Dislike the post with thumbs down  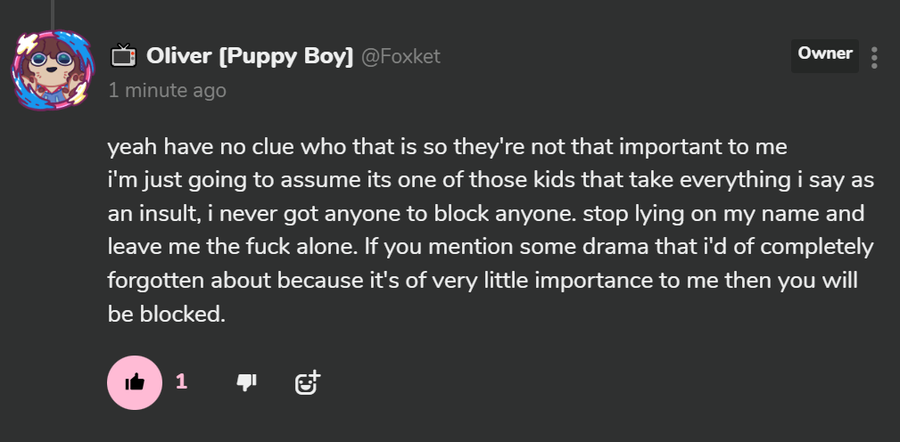tap(246, 382)
